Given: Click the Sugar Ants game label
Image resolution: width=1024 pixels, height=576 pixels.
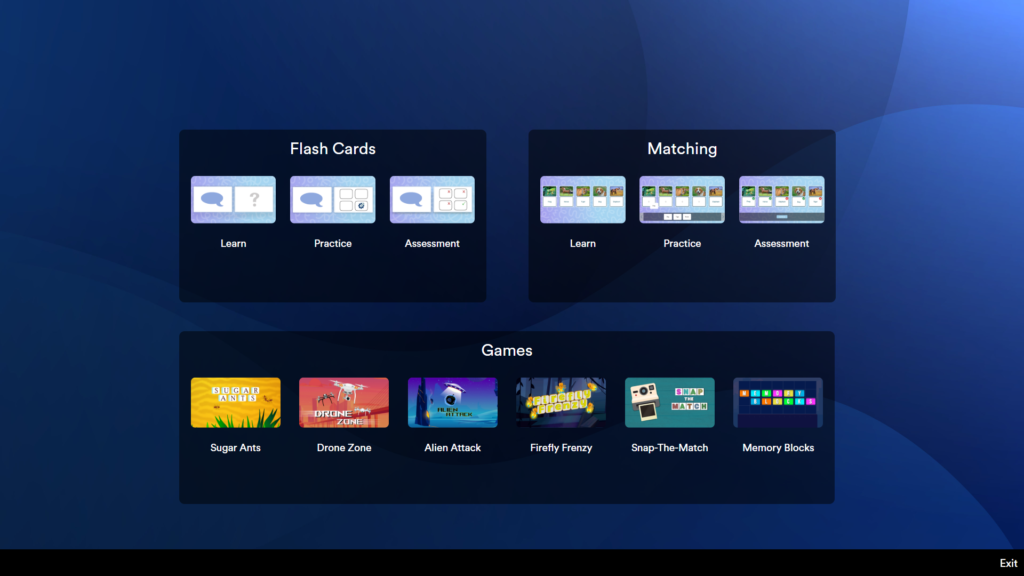Looking at the screenshot, I should tap(236, 448).
